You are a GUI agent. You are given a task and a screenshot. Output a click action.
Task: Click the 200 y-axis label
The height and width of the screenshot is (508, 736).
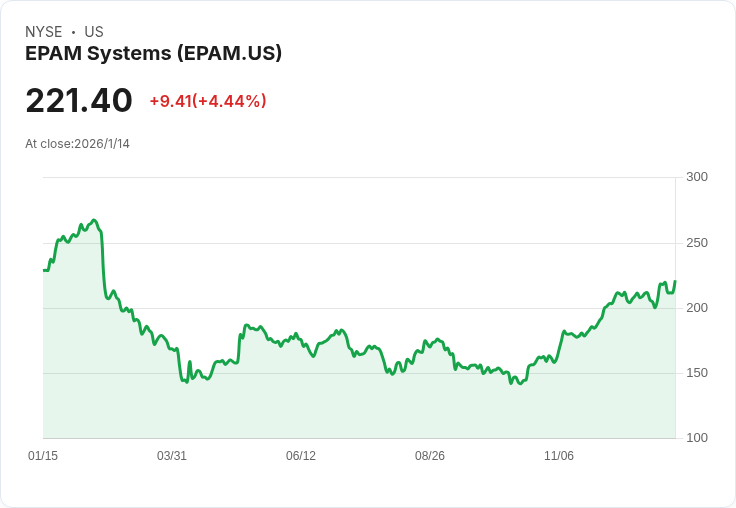coord(697,308)
